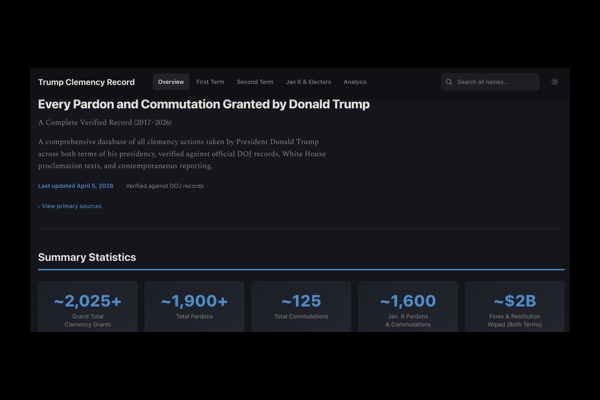Viewport: 600px width, 400px height.
Task: Focus the Search all names field
Action: (x=495, y=82)
